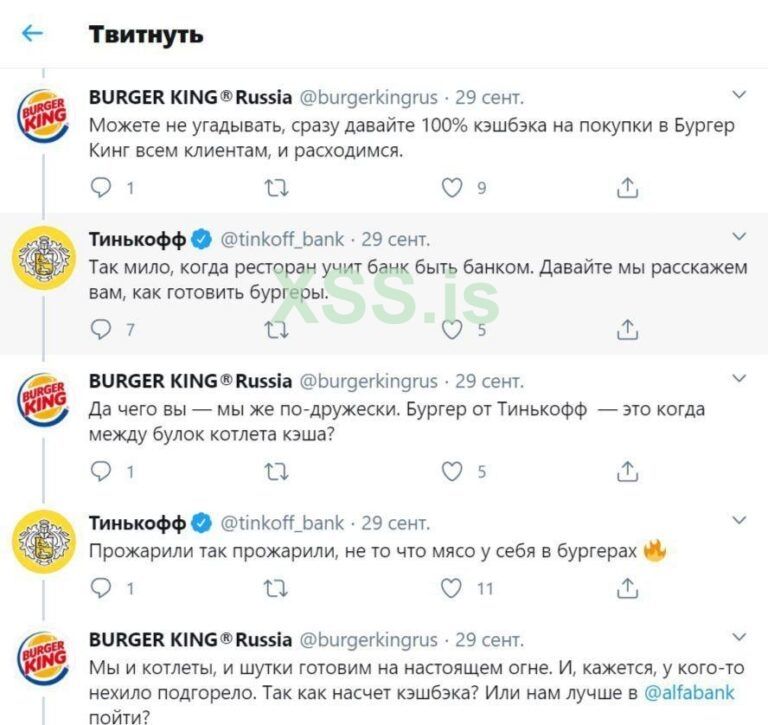
Task: Like Burger King's 100% cashback tweet
Action: point(453,187)
